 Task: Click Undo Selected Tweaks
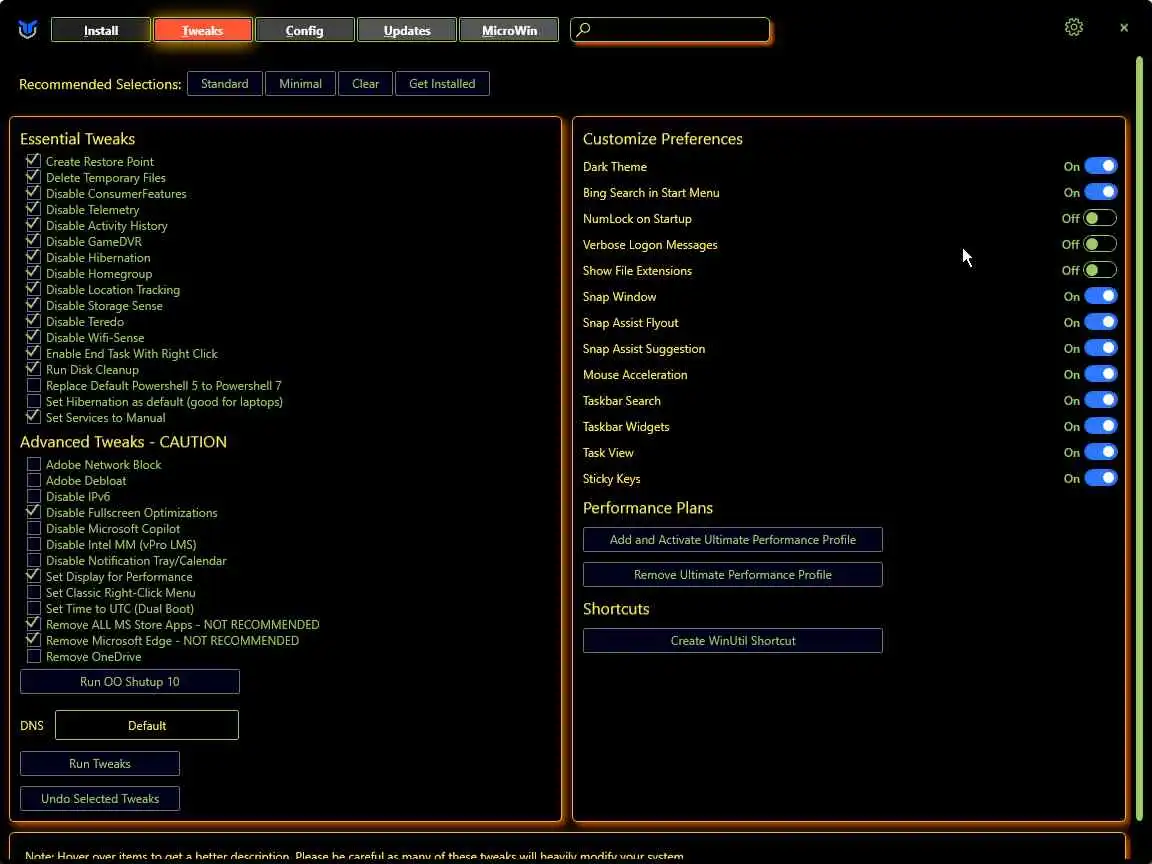[x=100, y=799]
